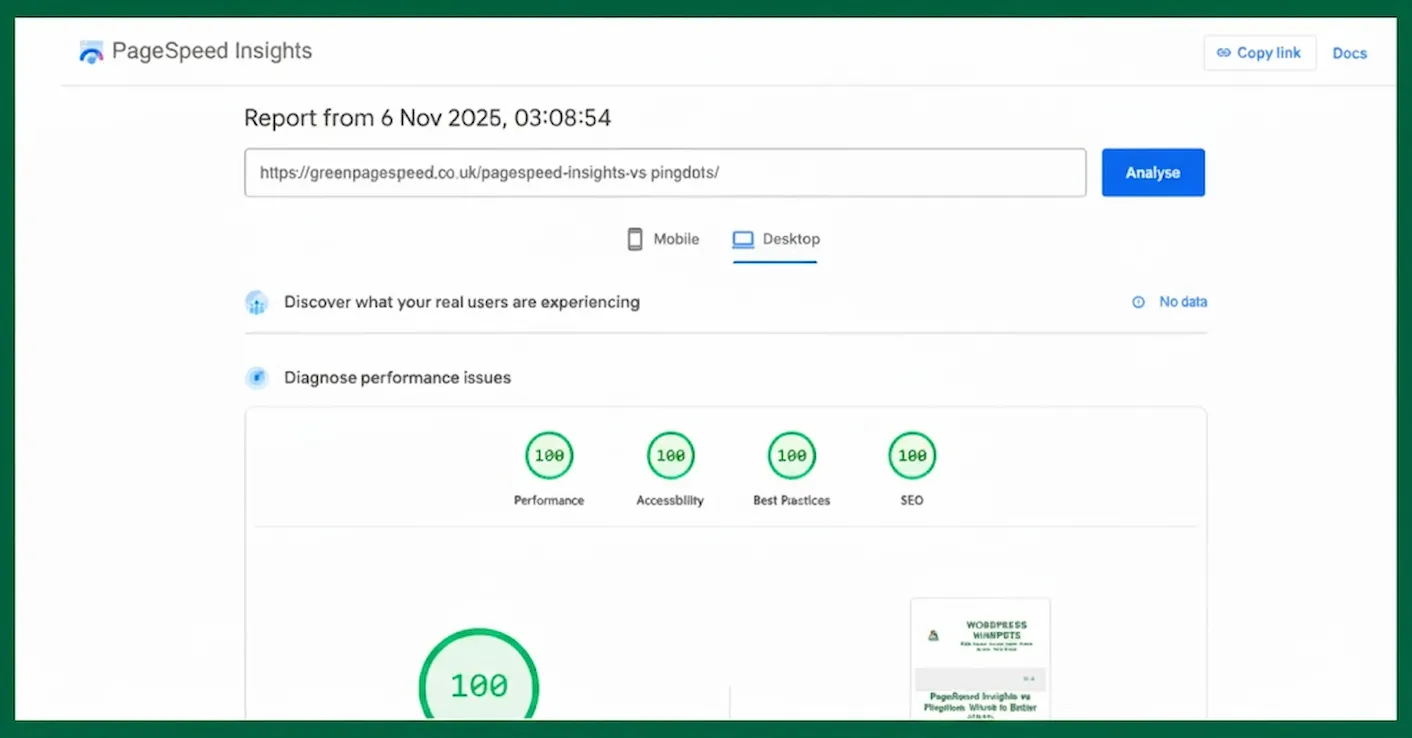Viewport: 1412px width, 738px height.
Task: Click the mobile phone icon
Action: (x=634, y=239)
